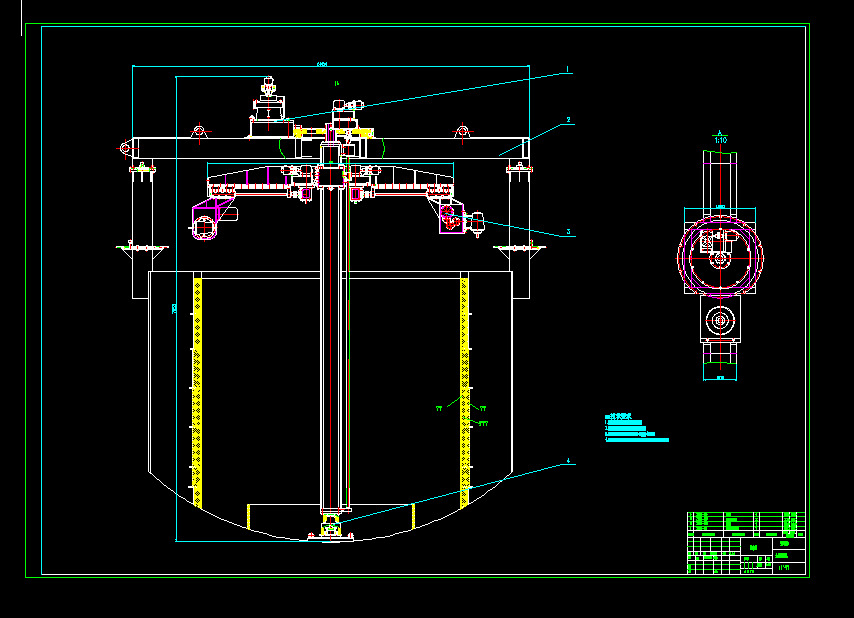
Task: Select the cyan technical requirements notes block
Action: [636, 428]
